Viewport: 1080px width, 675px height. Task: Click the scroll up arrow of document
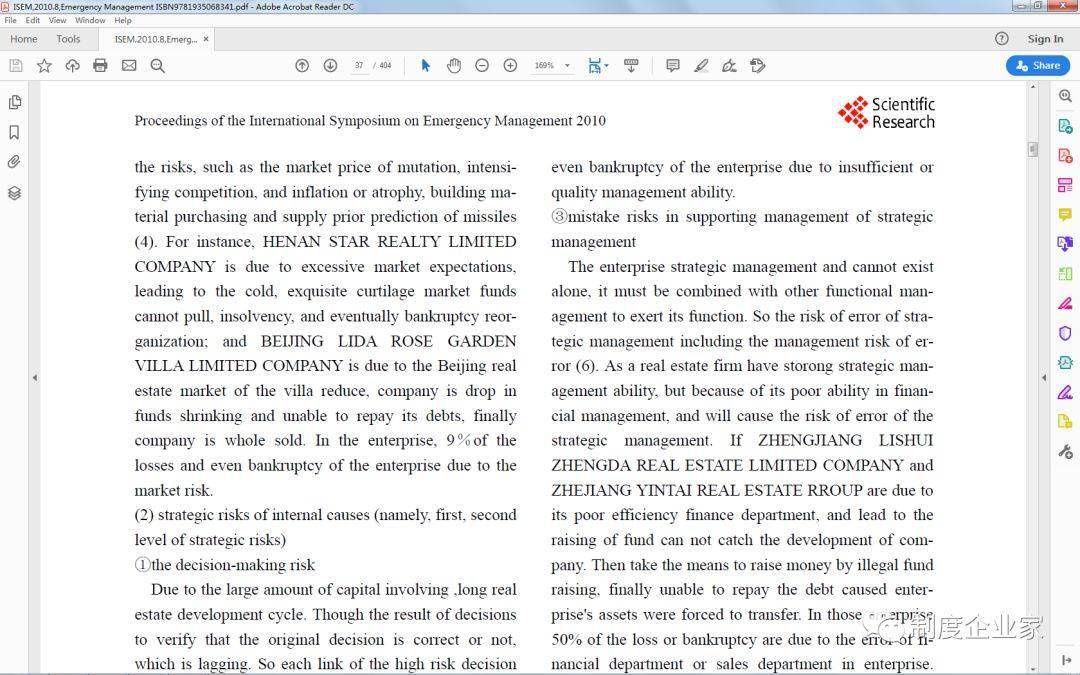[1032, 87]
